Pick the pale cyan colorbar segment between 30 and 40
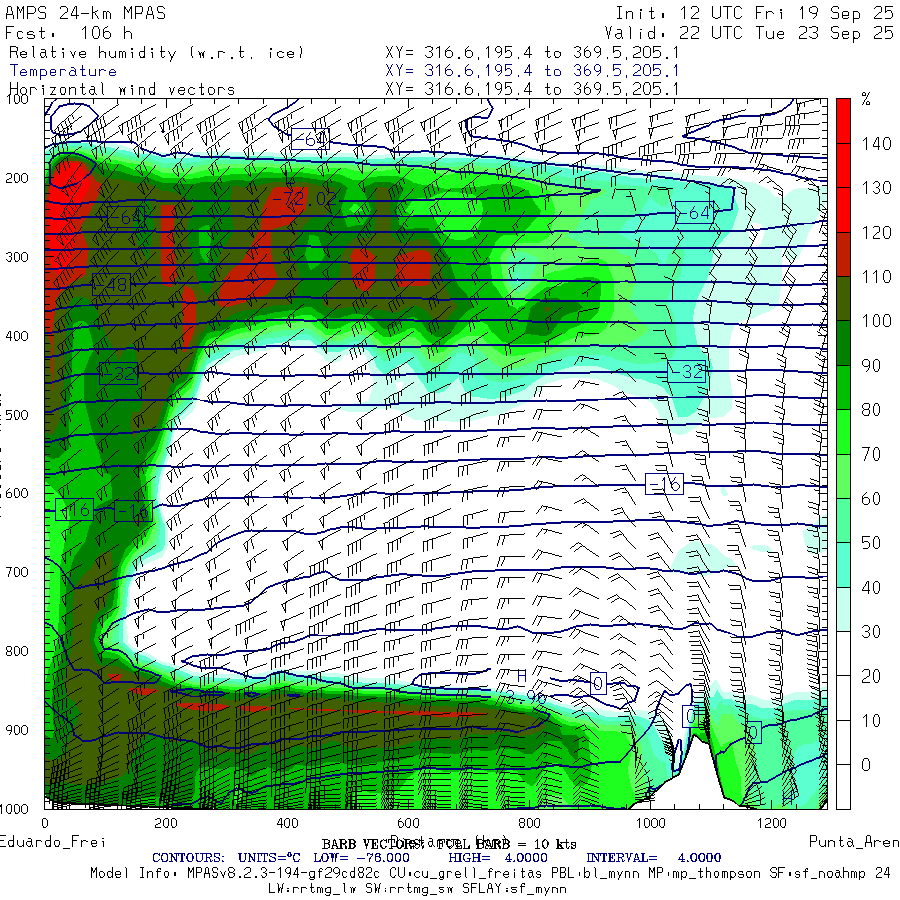This screenshot has height=900, width=900. 843,610
